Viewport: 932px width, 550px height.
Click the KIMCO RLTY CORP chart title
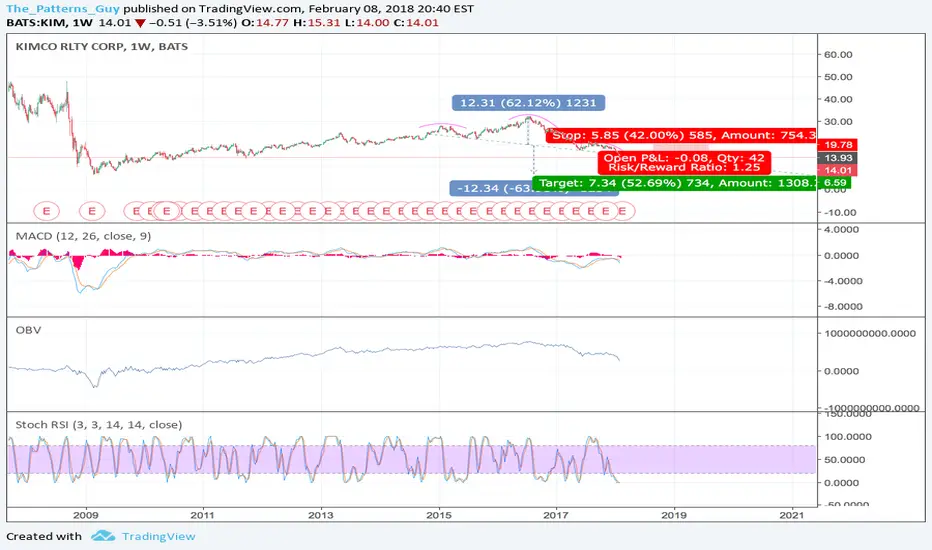point(102,46)
